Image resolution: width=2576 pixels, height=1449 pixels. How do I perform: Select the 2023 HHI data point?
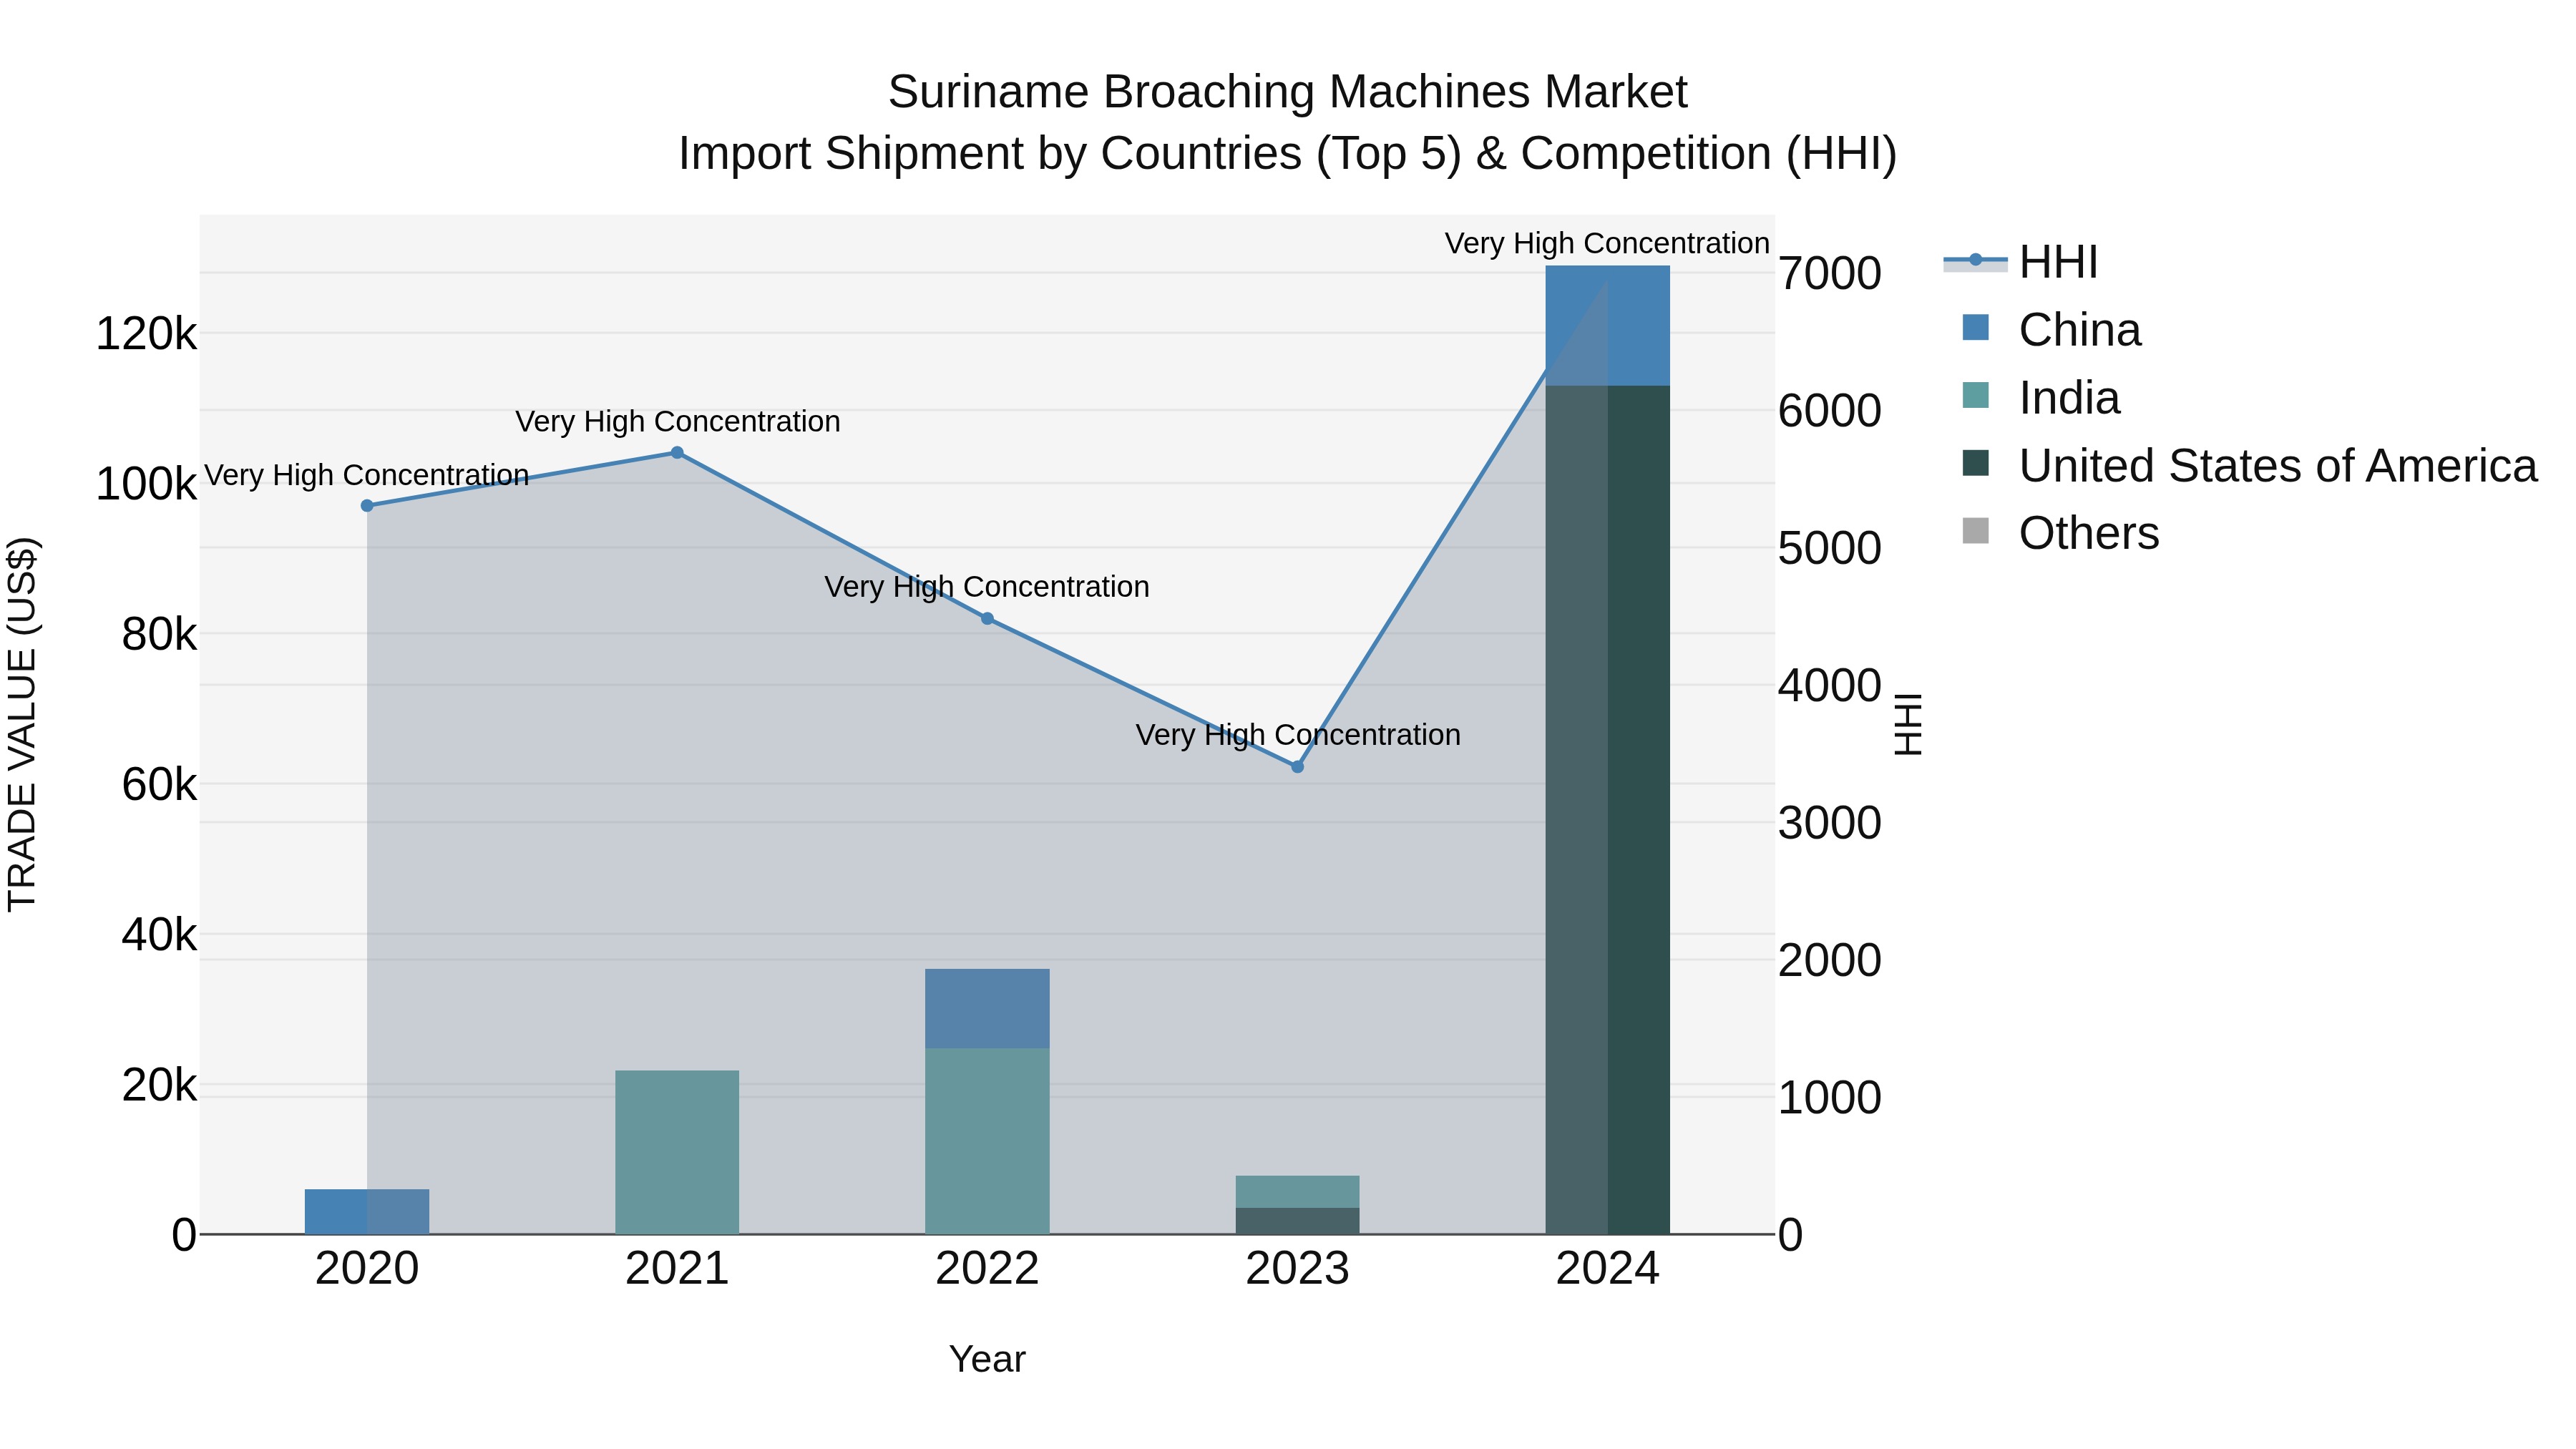click(x=1297, y=767)
